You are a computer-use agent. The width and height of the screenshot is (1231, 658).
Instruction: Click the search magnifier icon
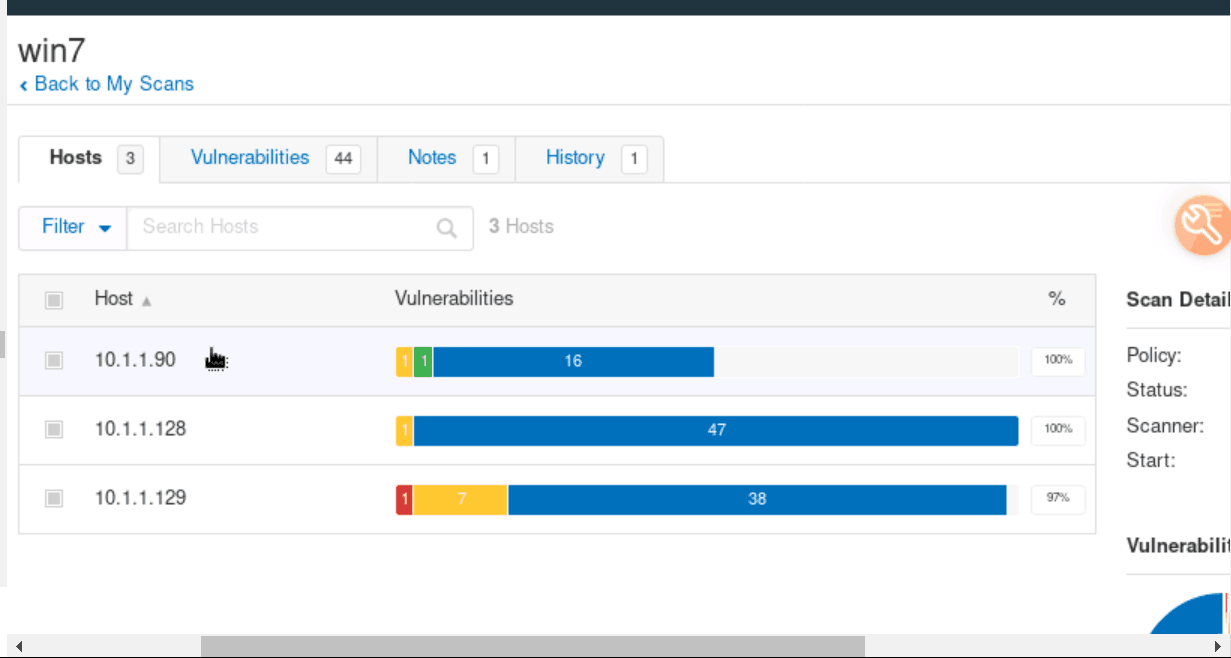(447, 228)
